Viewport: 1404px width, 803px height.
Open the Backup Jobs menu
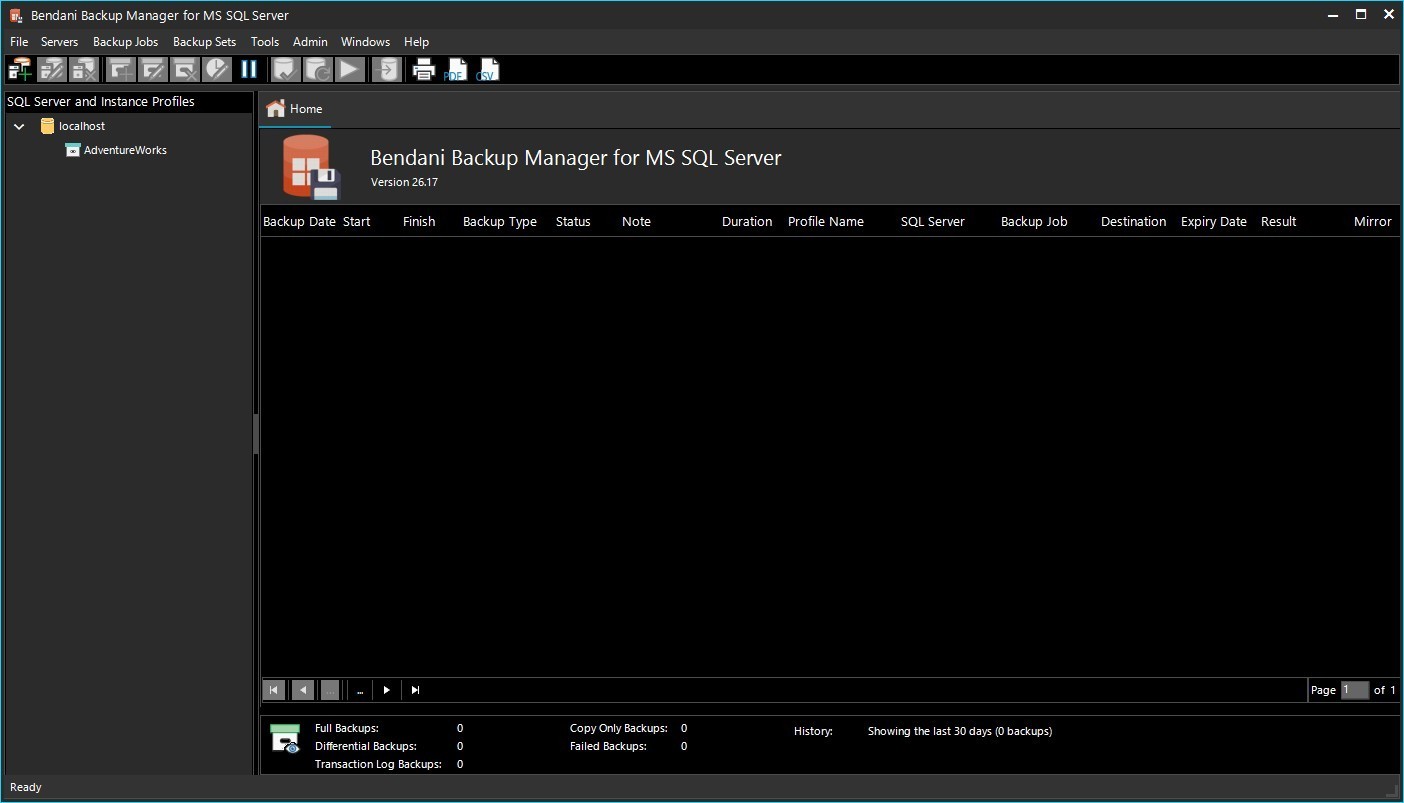125,42
